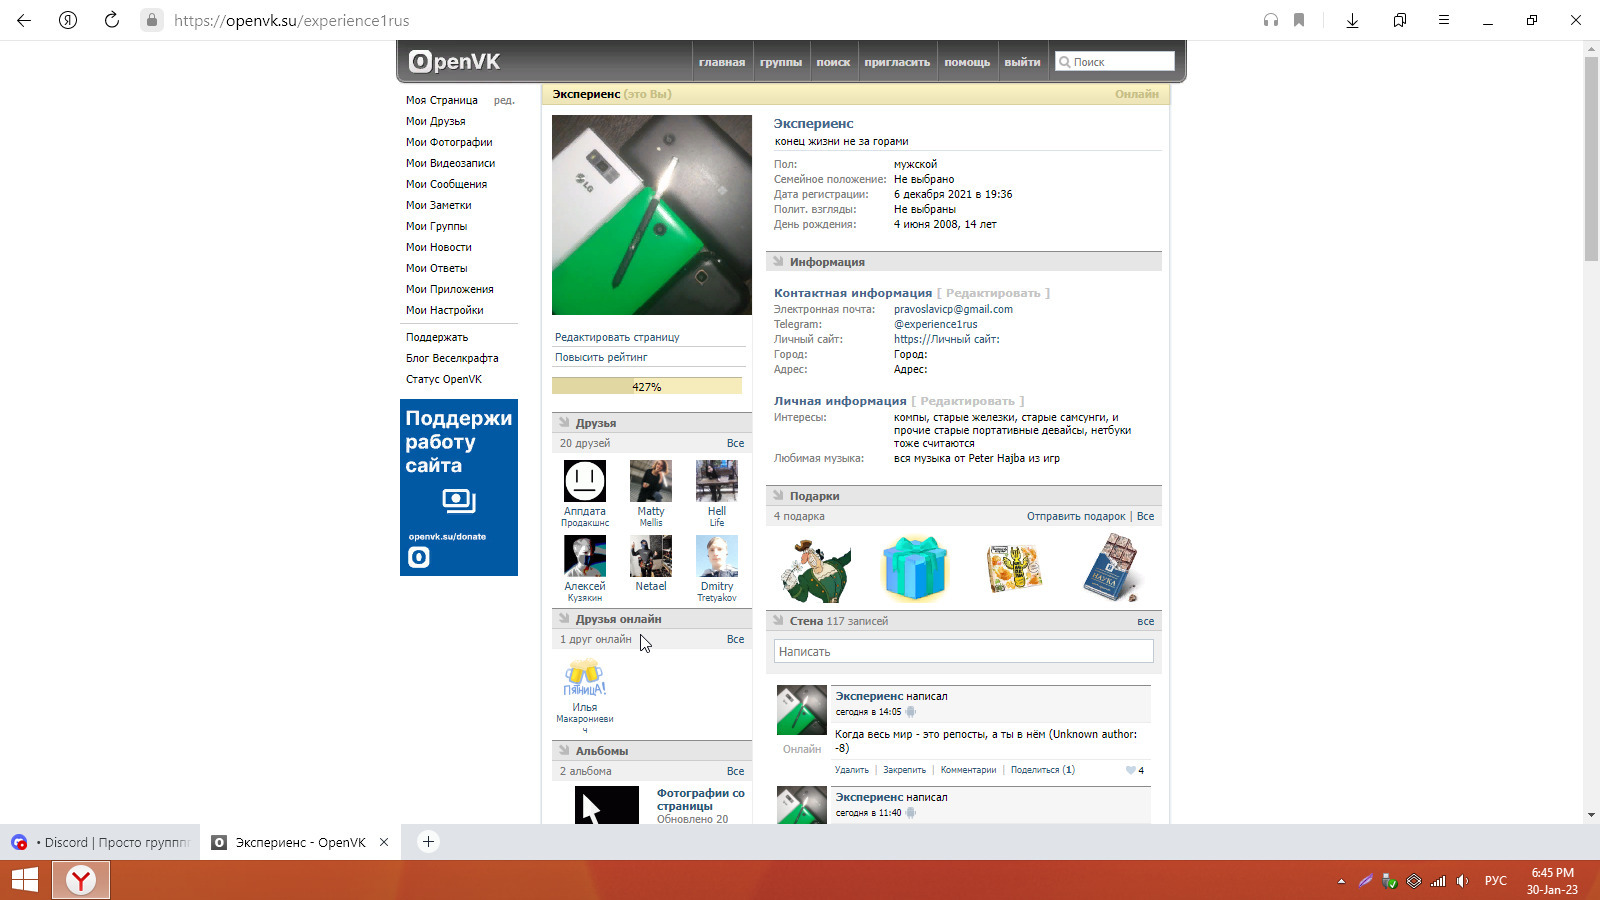Collapse the Информация section arrow
The image size is (1600, 900).
[778, 262]
